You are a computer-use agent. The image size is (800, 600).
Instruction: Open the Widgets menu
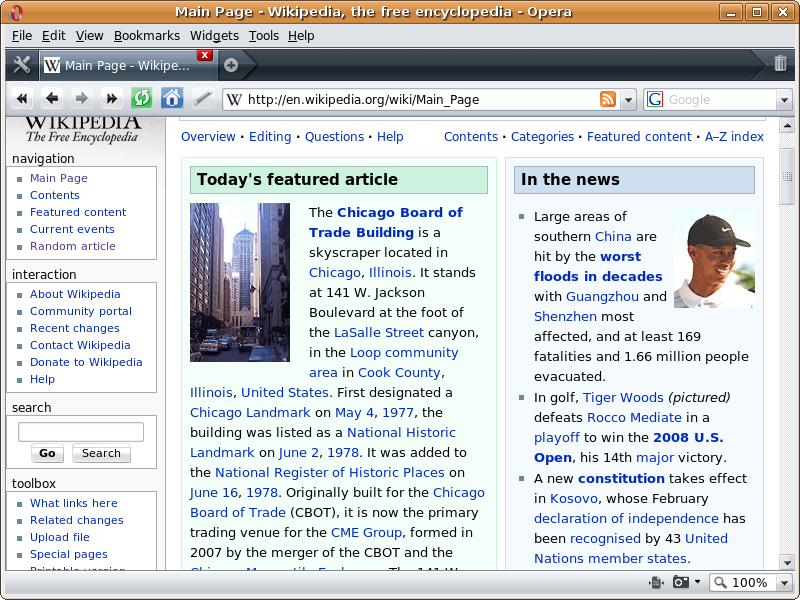214,36
